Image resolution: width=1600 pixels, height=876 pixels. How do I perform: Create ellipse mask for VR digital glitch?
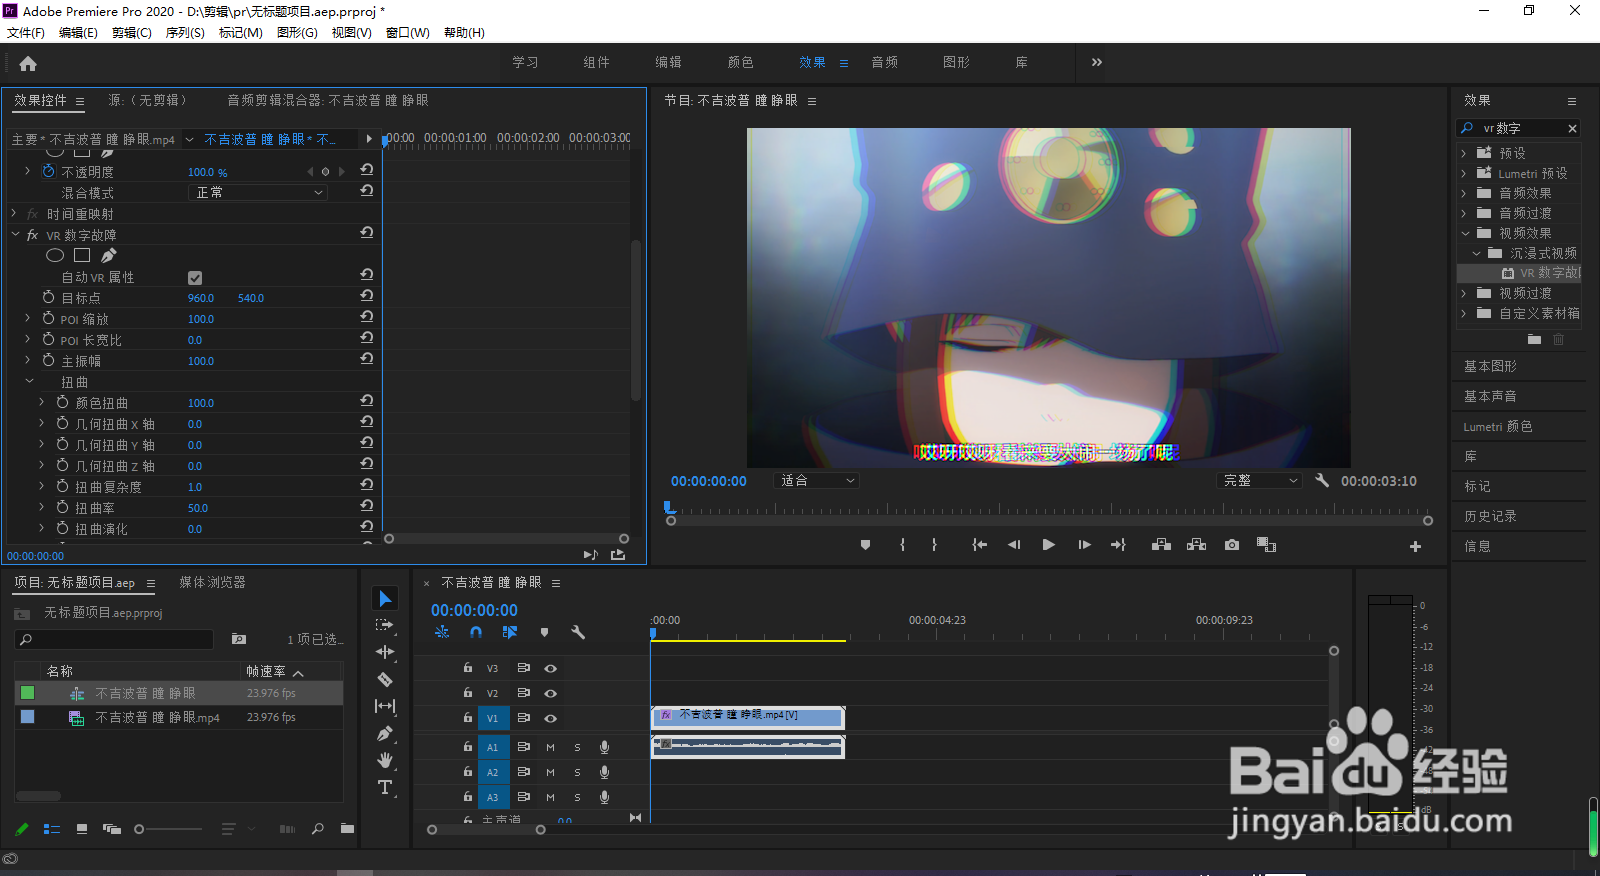[x=55, y=256]
